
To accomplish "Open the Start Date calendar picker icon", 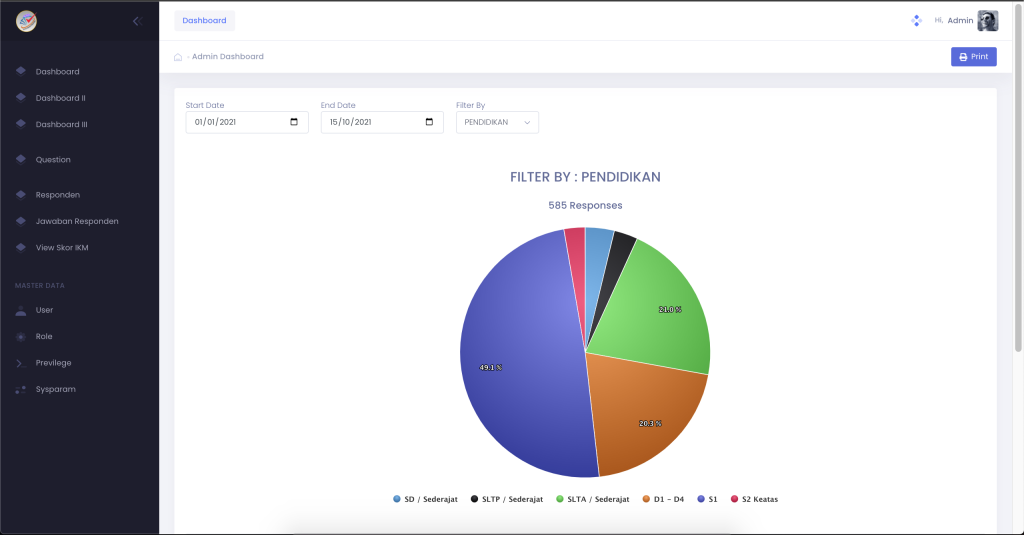I will pyautogui.click(x=294, y=122).
